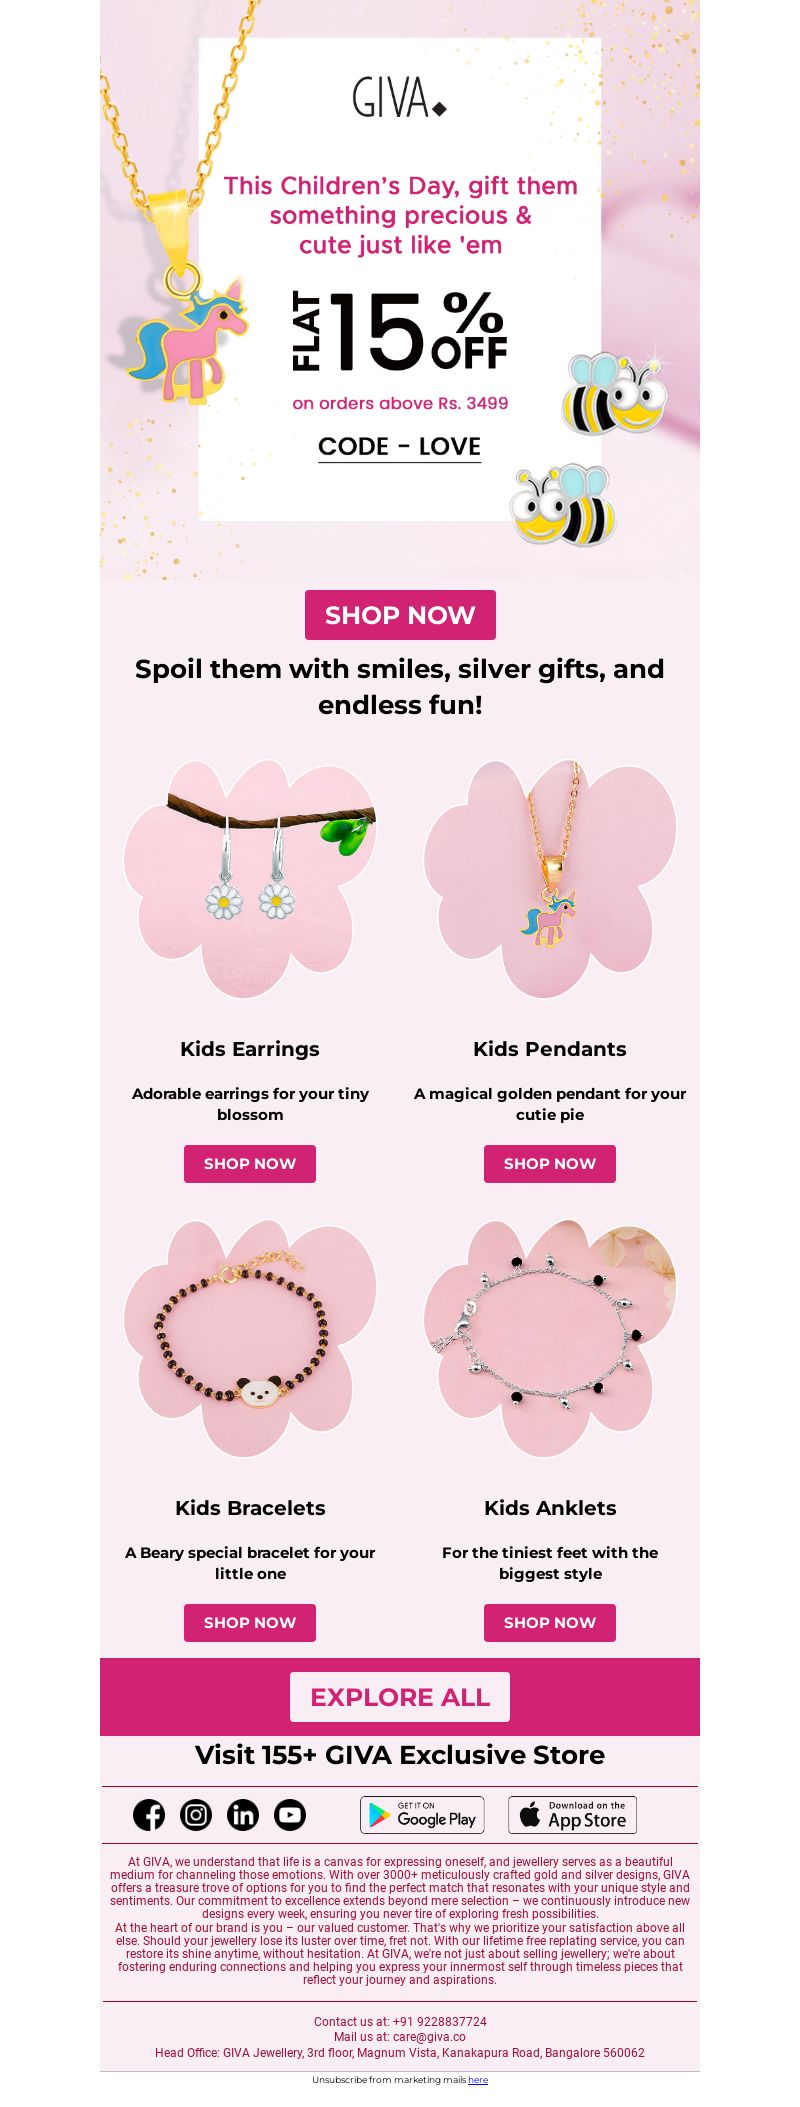Shop now for Kids Bracelets

(250, 1623)
